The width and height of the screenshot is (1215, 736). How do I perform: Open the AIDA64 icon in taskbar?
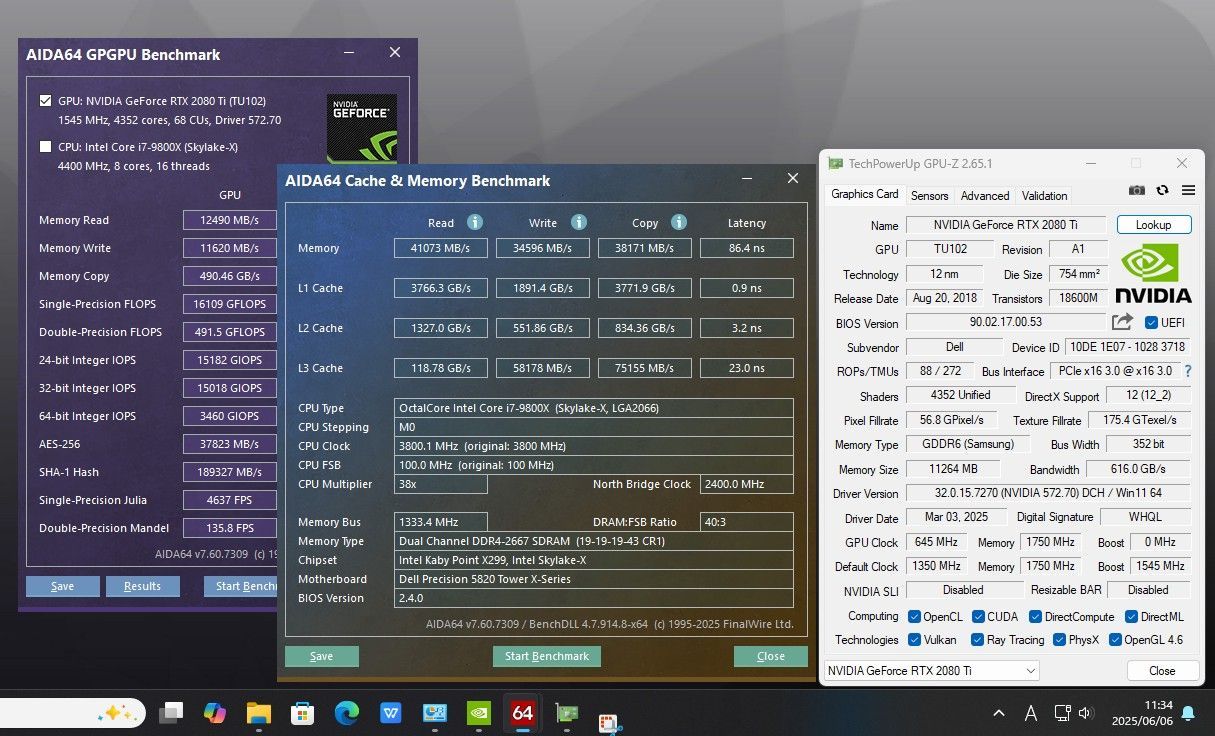point(522,713)
